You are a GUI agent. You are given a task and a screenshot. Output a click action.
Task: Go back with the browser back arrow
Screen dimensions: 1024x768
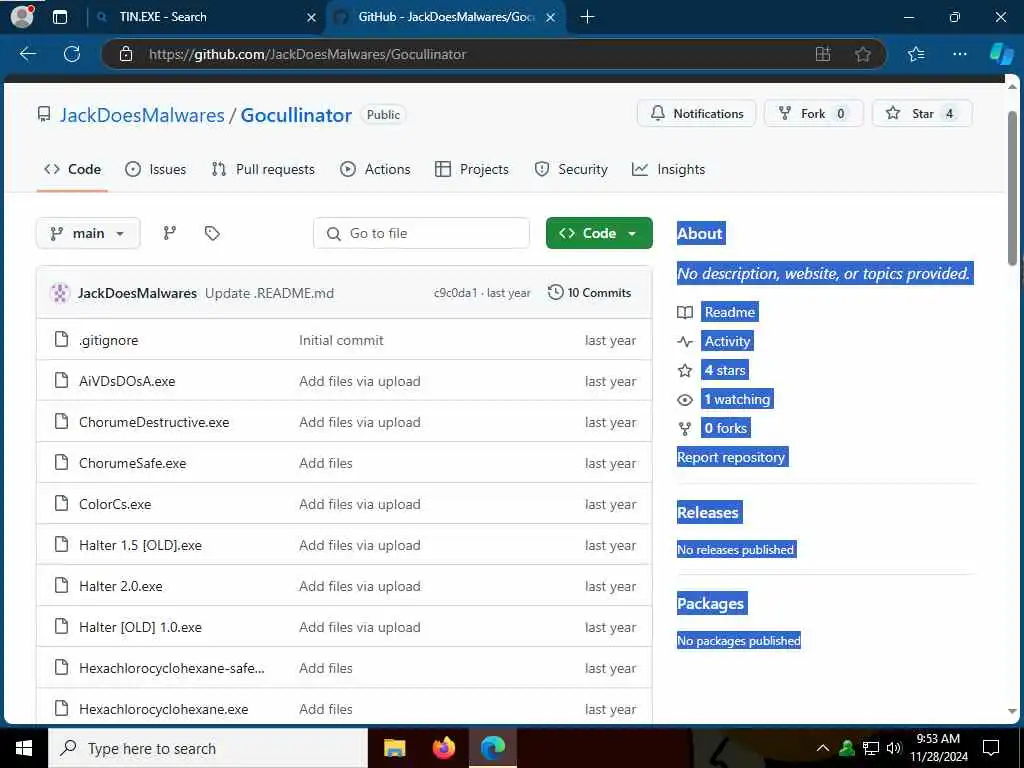[27, 54]
